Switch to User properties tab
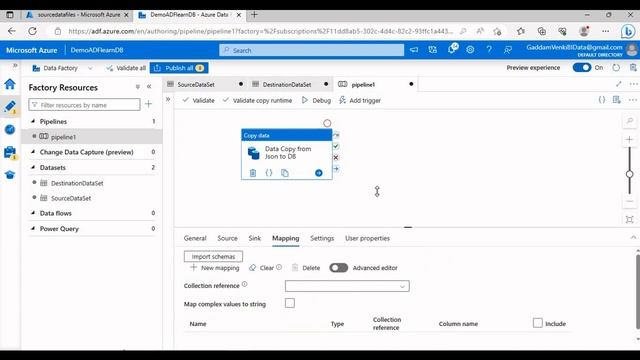The height and width of the screenshot is (360, 640). tap(367, 238)
